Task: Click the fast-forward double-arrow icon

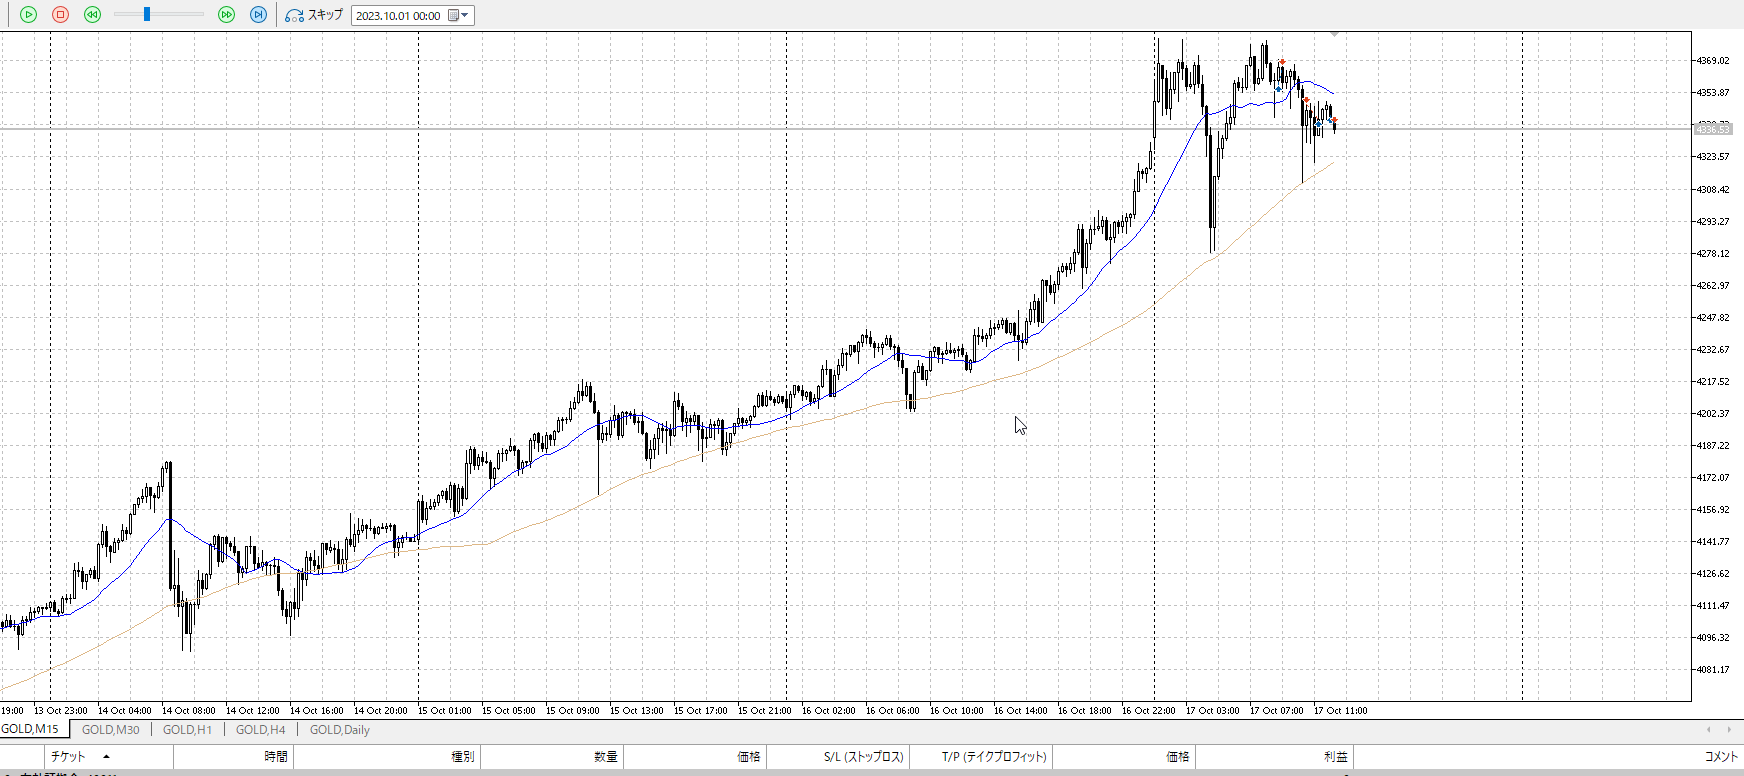Action: 226,15
